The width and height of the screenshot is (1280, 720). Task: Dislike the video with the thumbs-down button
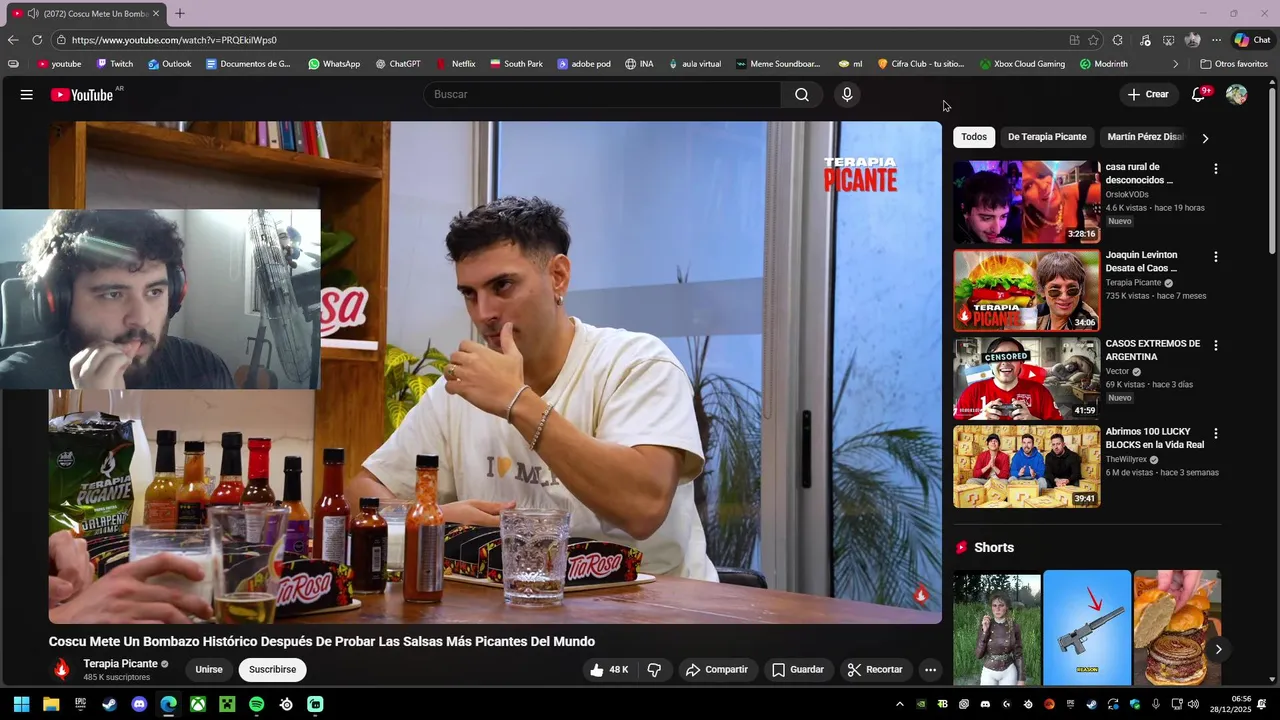click(x=654, y=670)
